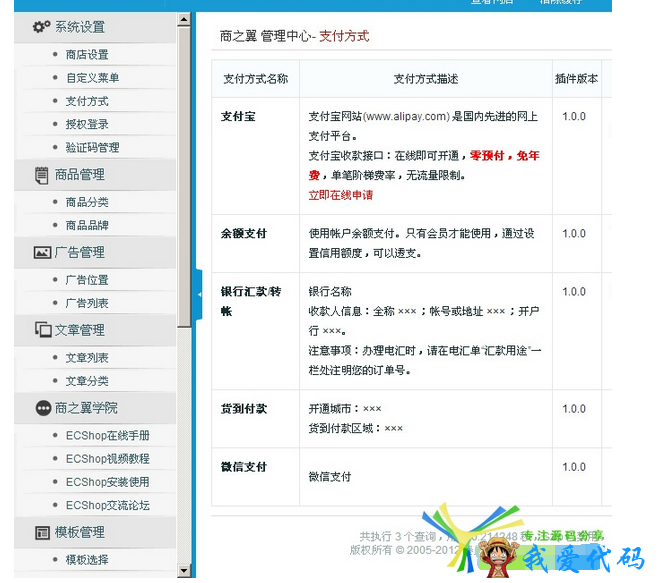The width and height of the screenshot is (662, 583).
Task: Click the layout icon beside 模板管理
Action: [42, 533]
